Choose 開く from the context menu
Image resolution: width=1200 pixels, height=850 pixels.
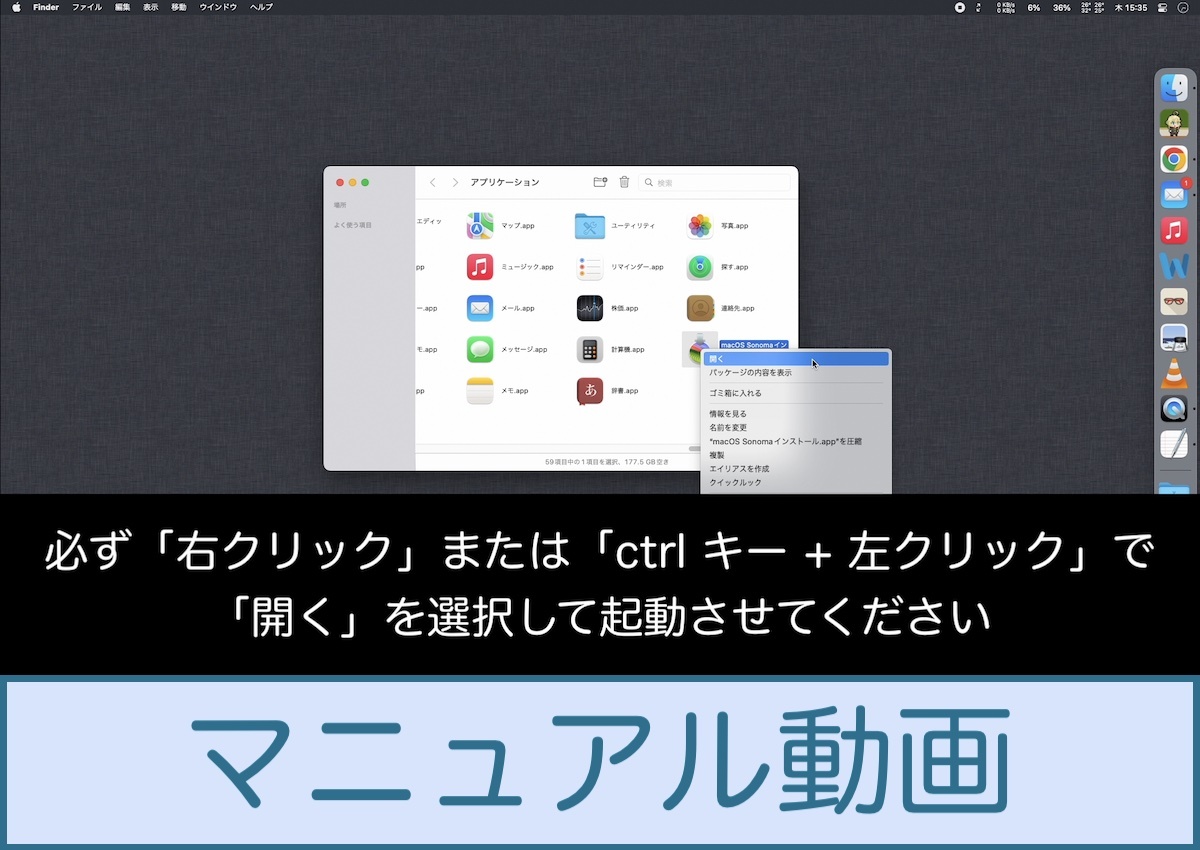[x=717, y=358]
